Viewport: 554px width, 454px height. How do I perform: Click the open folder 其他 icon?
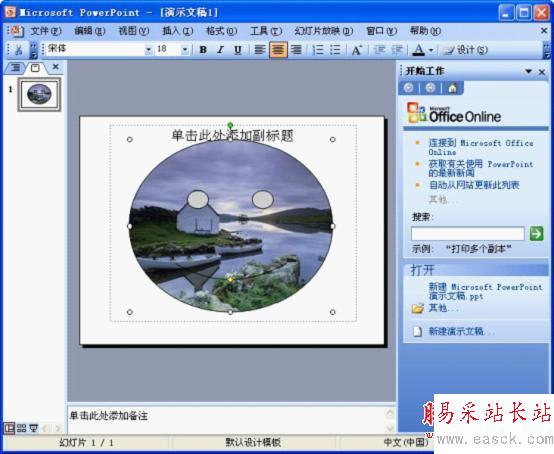tap(417, 308)
